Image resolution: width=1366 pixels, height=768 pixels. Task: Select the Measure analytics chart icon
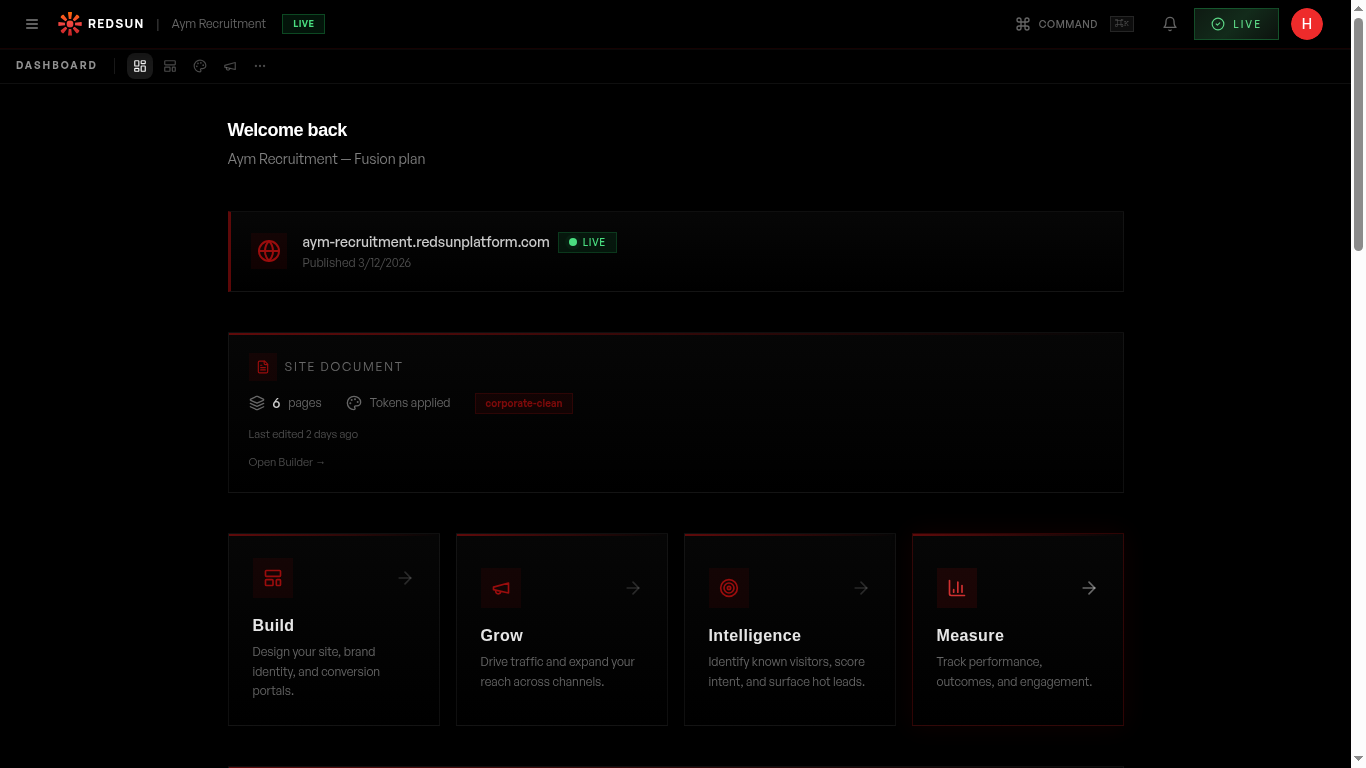tap(957, 588)
